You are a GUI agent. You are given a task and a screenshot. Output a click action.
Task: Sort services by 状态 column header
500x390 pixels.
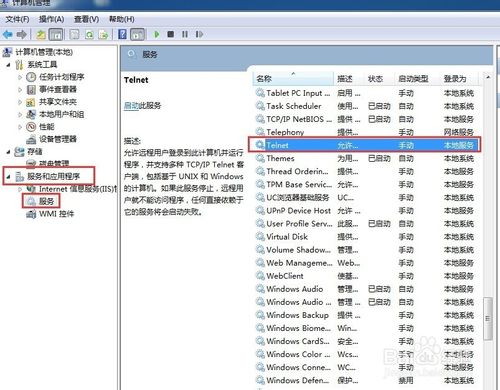coord(379,79)
